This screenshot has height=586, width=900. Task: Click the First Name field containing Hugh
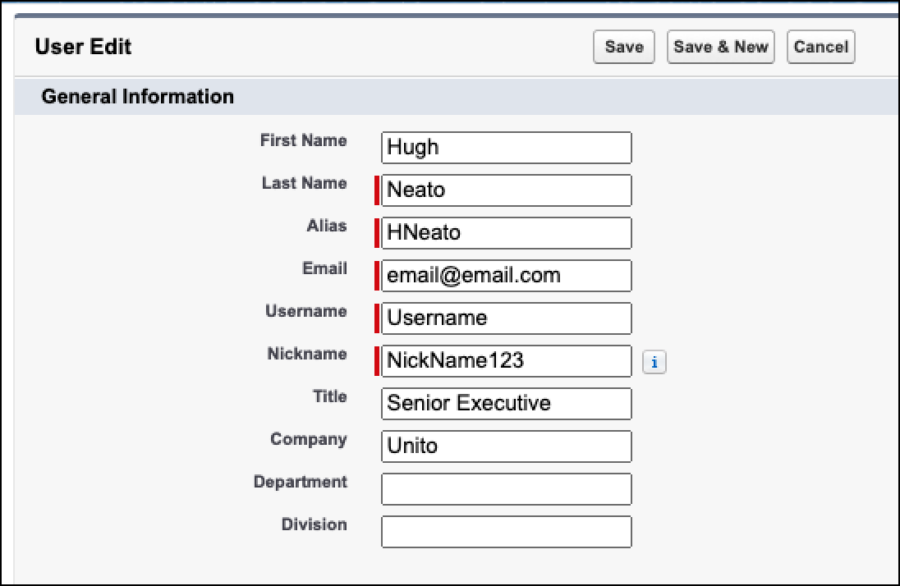(505, 147)
